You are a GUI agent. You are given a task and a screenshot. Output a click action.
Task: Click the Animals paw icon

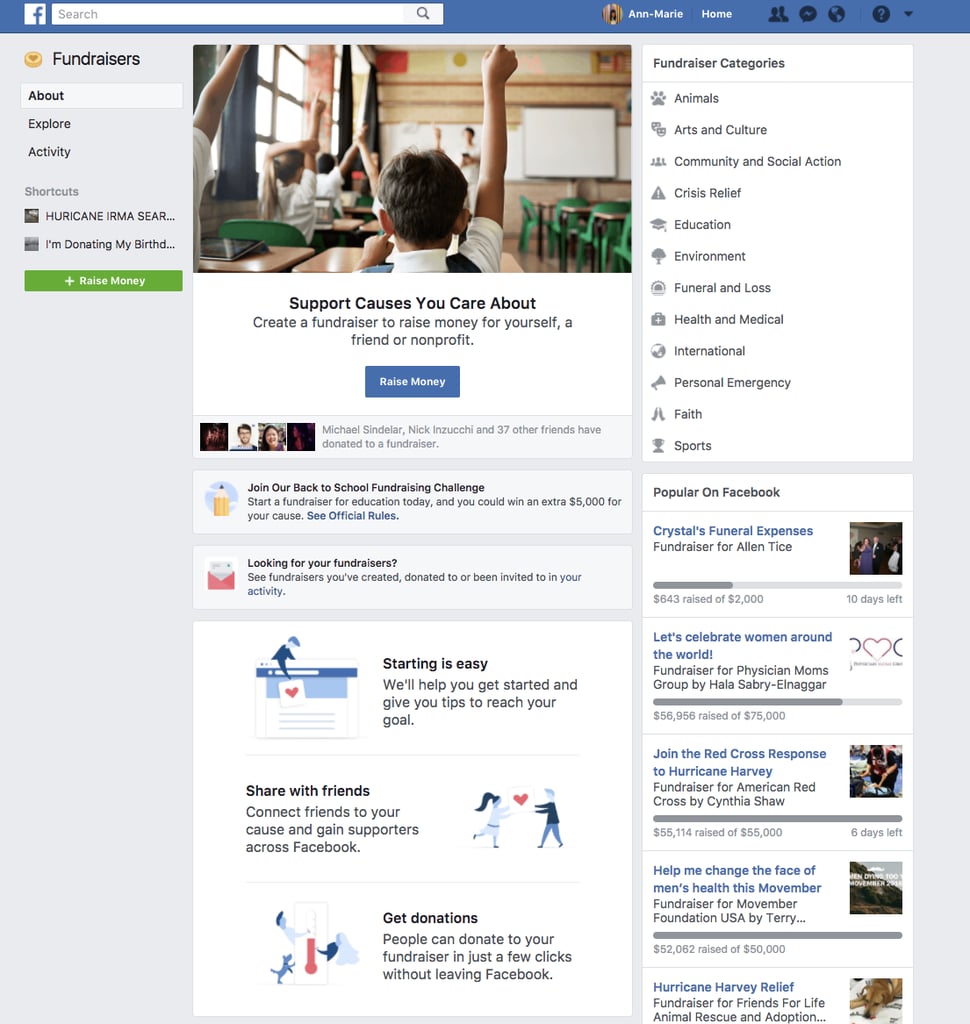point(658,99)
